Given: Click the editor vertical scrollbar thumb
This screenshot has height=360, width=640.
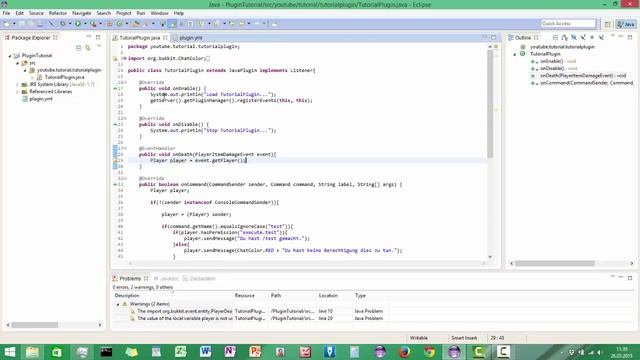Looking at the screenshot, I should point(490,104).
